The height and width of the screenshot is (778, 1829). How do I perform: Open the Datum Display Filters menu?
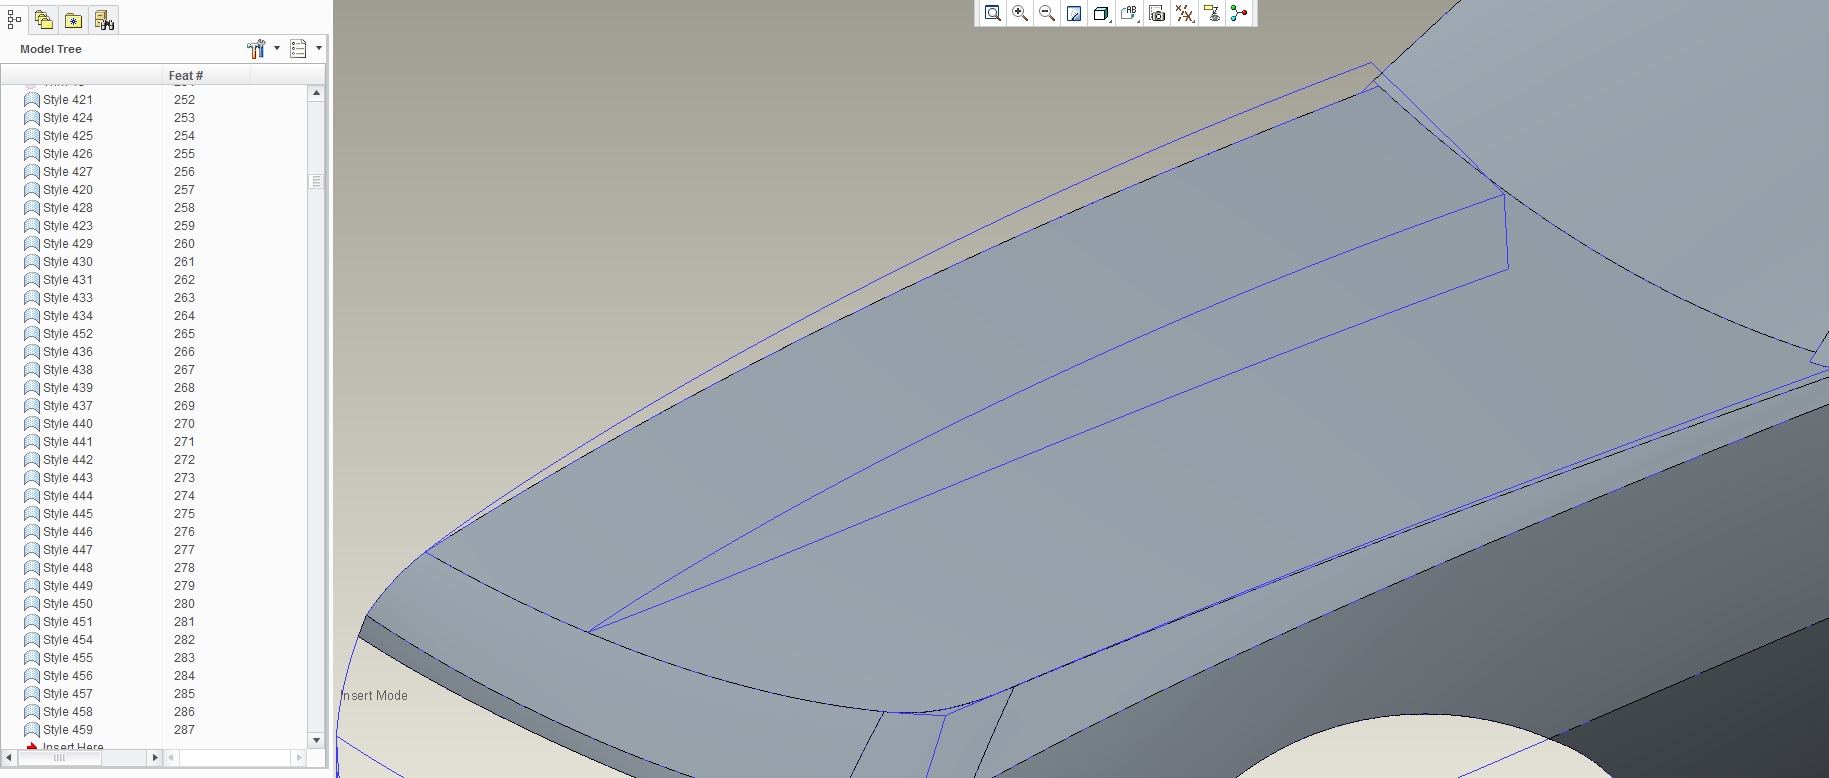pos(1184,13)
